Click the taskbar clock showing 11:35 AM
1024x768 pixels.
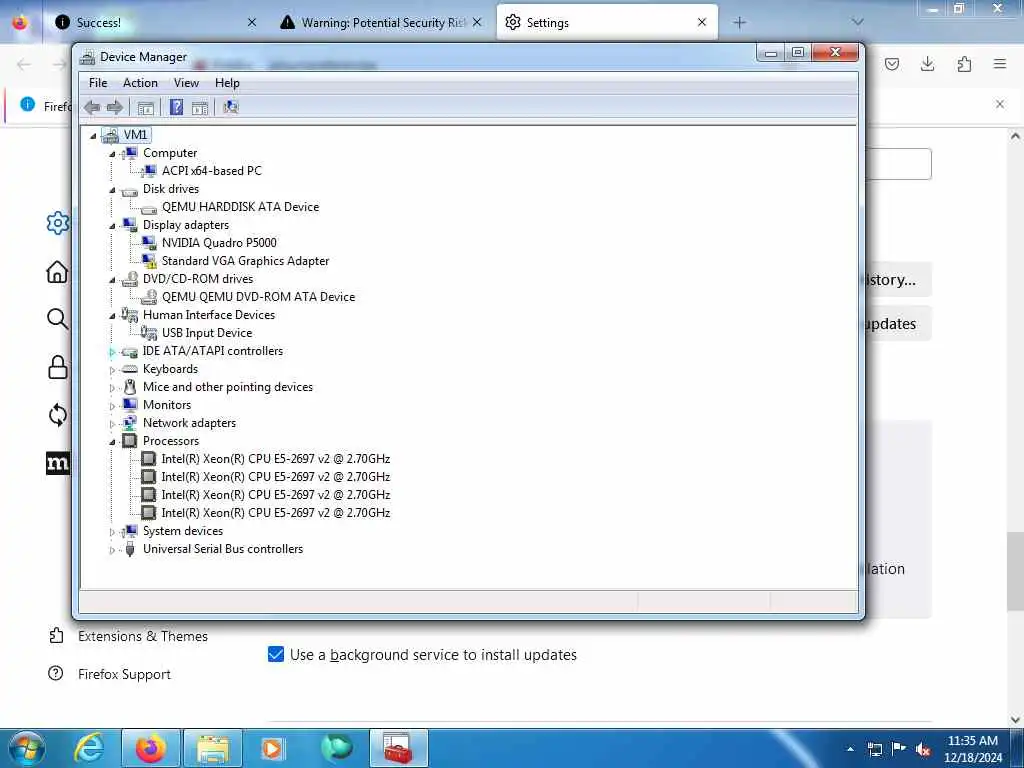973,749
